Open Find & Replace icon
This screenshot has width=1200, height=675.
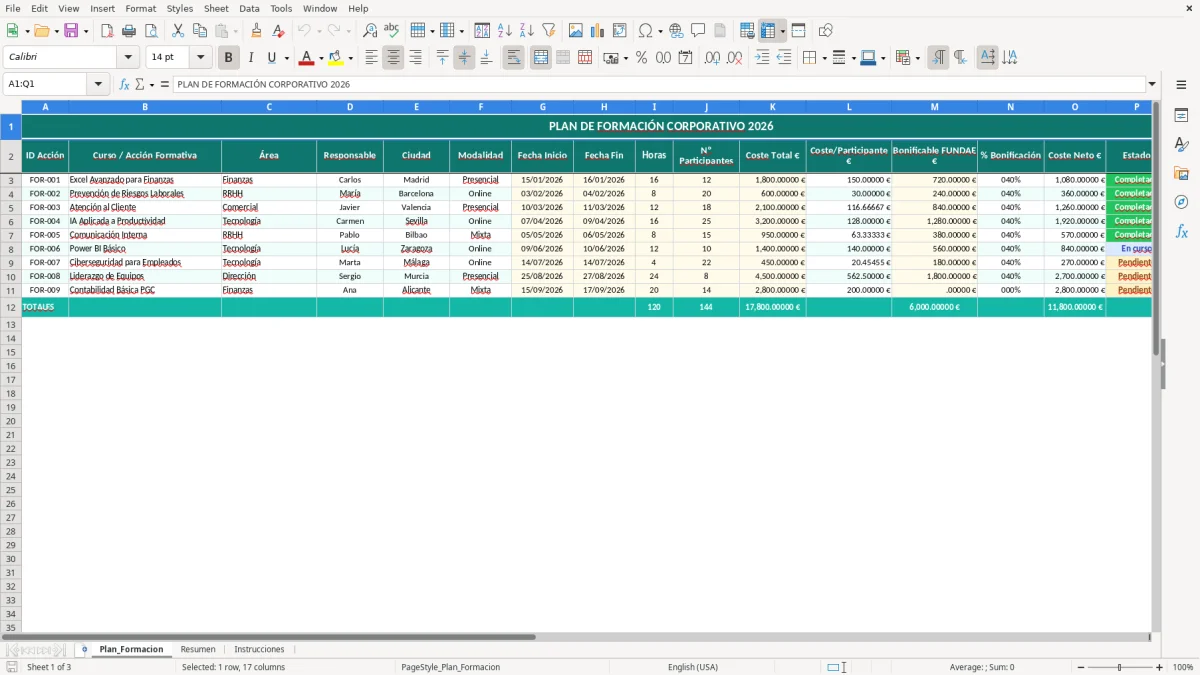click(x=370, y=31)
